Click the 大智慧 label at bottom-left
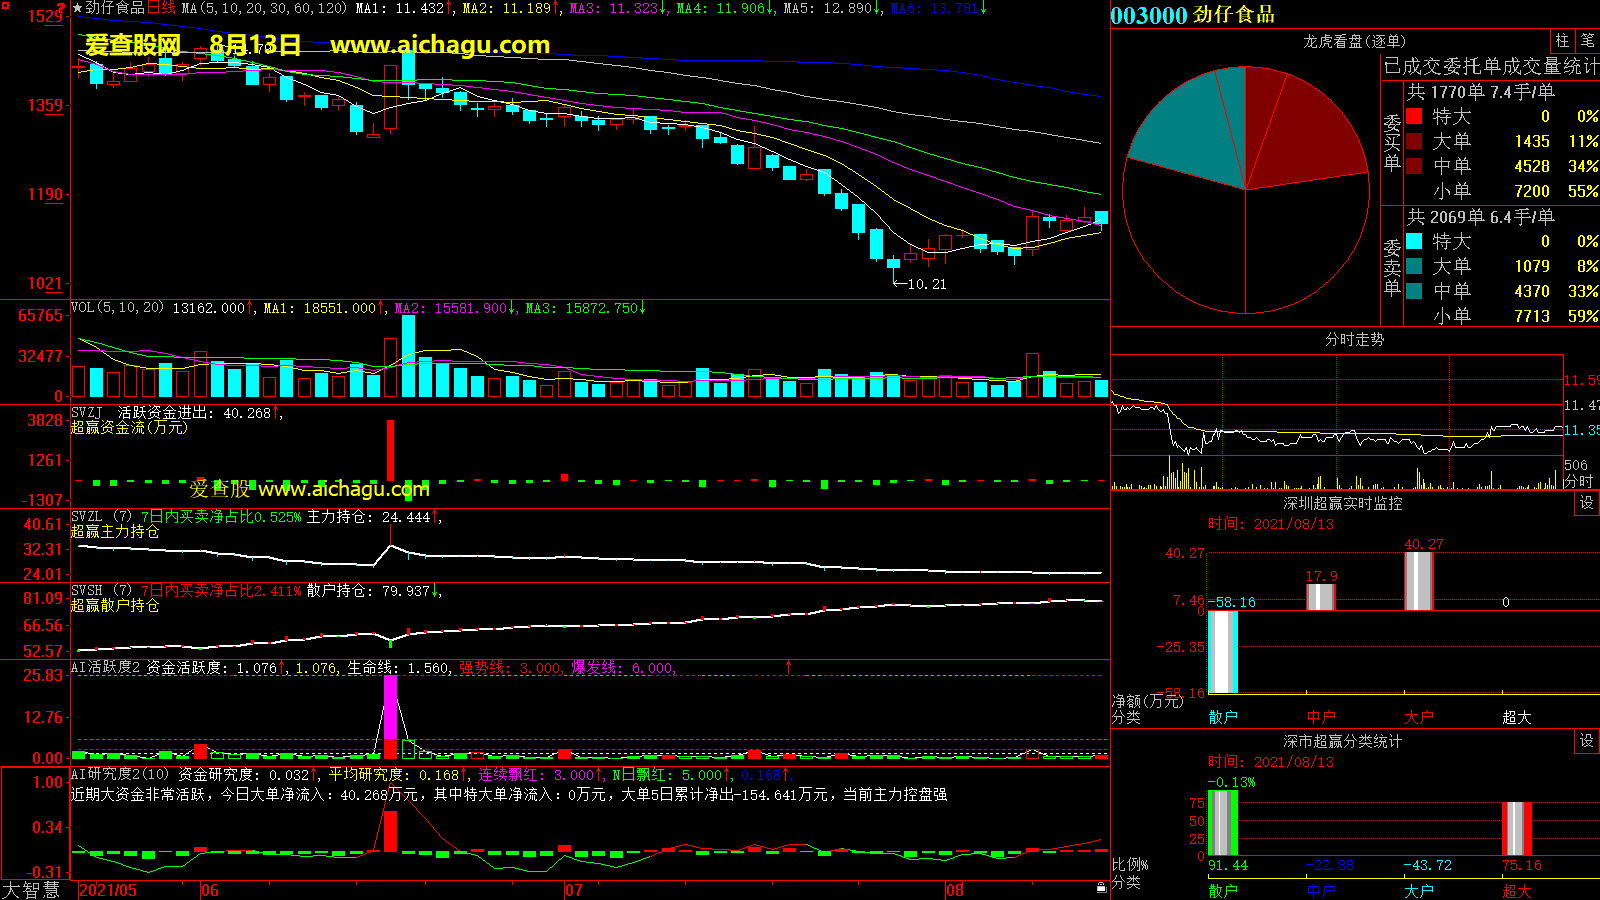 click(31, 890)
